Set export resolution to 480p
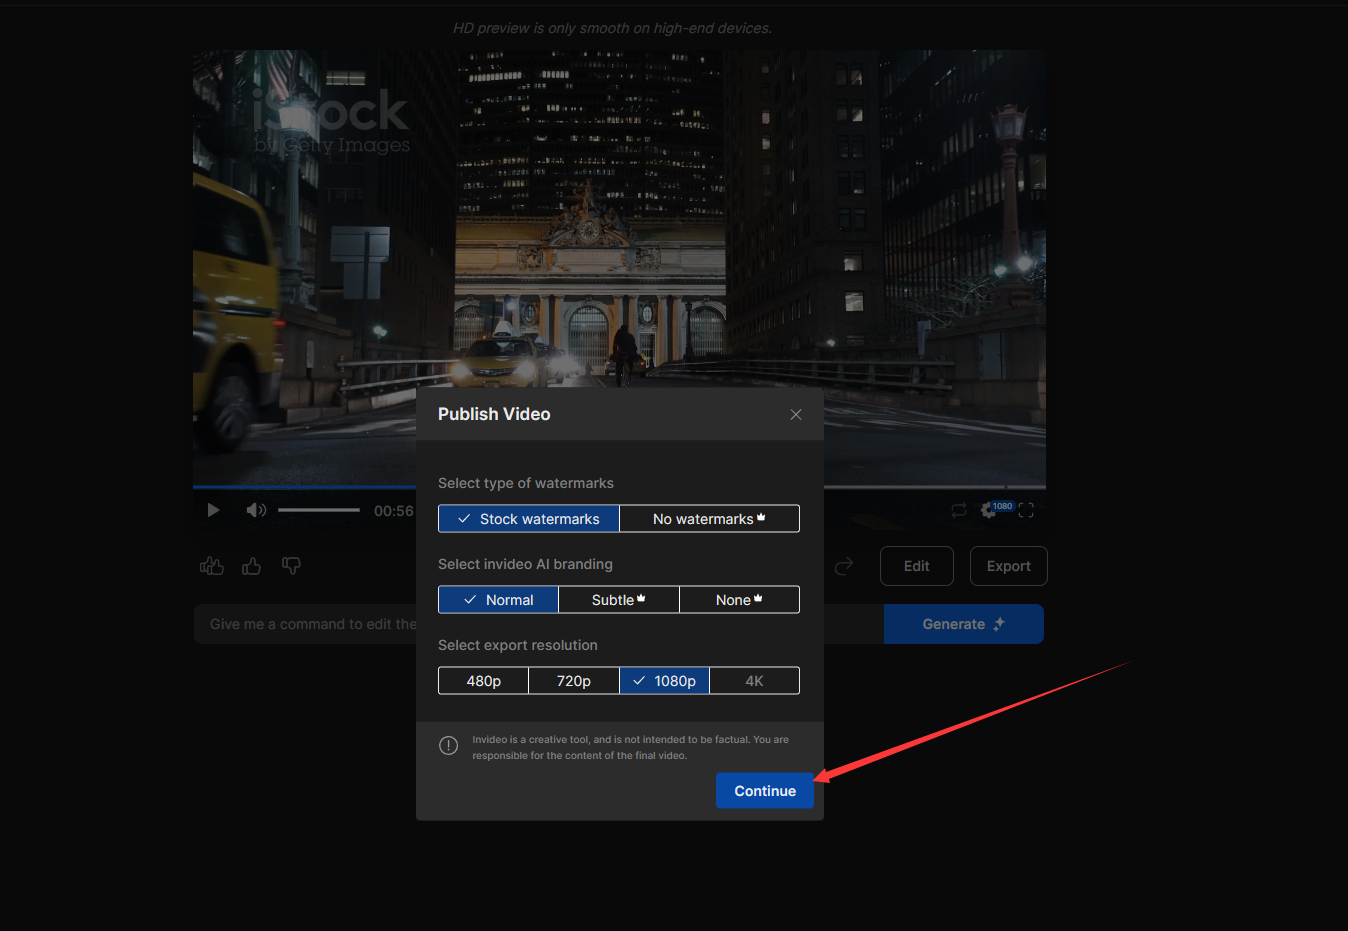Screen dimensions: 1348x931 tap(484, 681)
